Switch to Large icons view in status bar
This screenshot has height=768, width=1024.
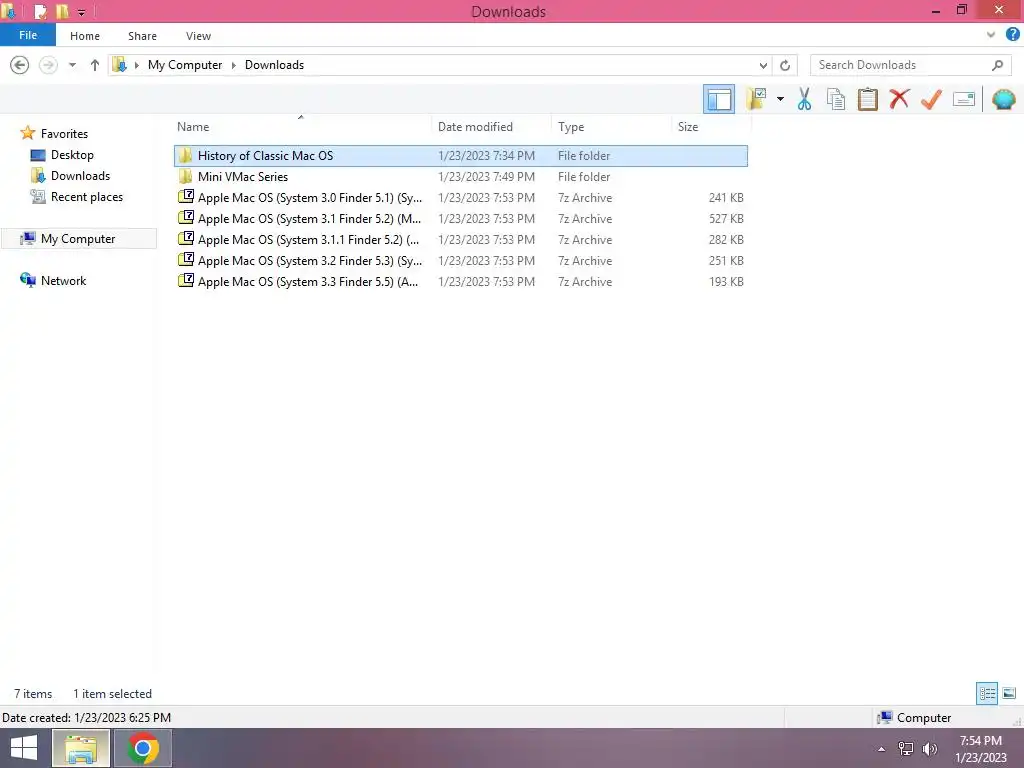coord(1008,693)
